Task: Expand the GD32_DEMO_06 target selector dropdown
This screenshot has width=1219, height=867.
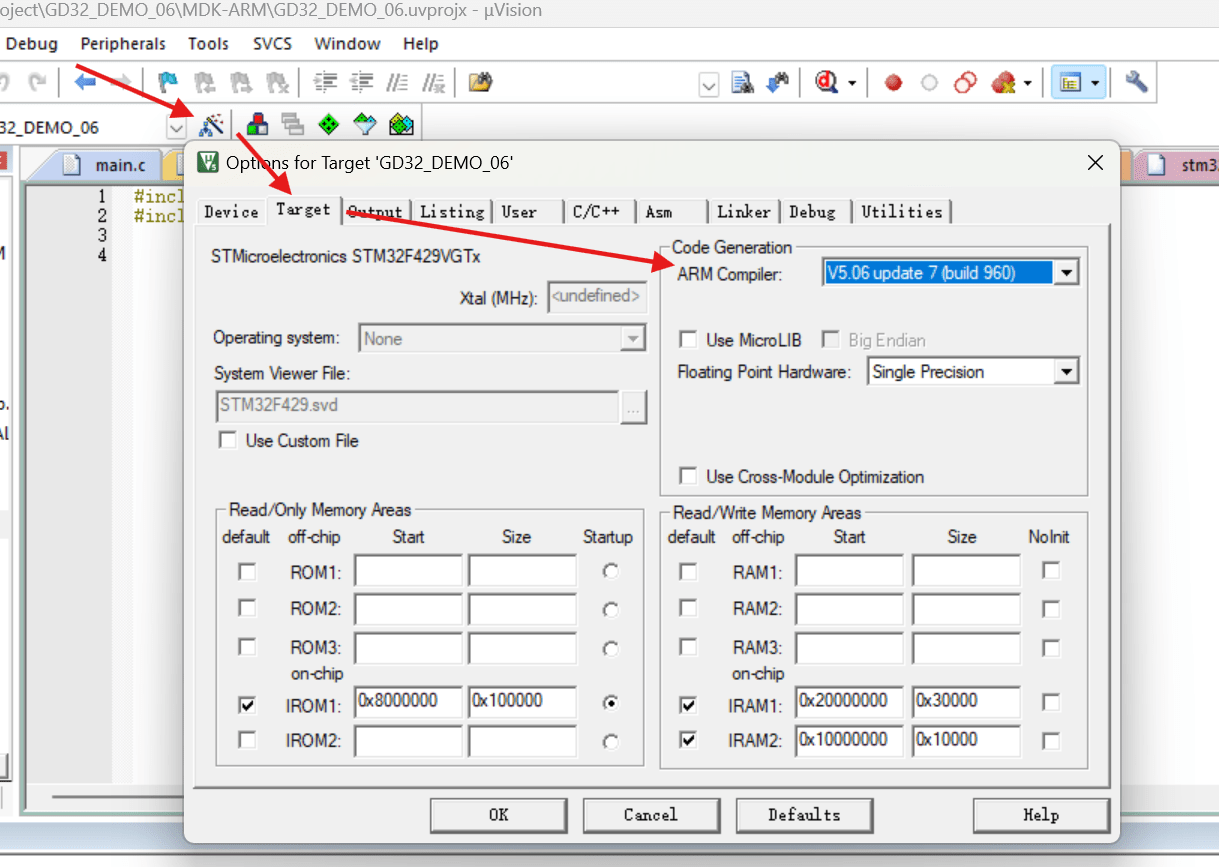Action: tap(177, 127)
